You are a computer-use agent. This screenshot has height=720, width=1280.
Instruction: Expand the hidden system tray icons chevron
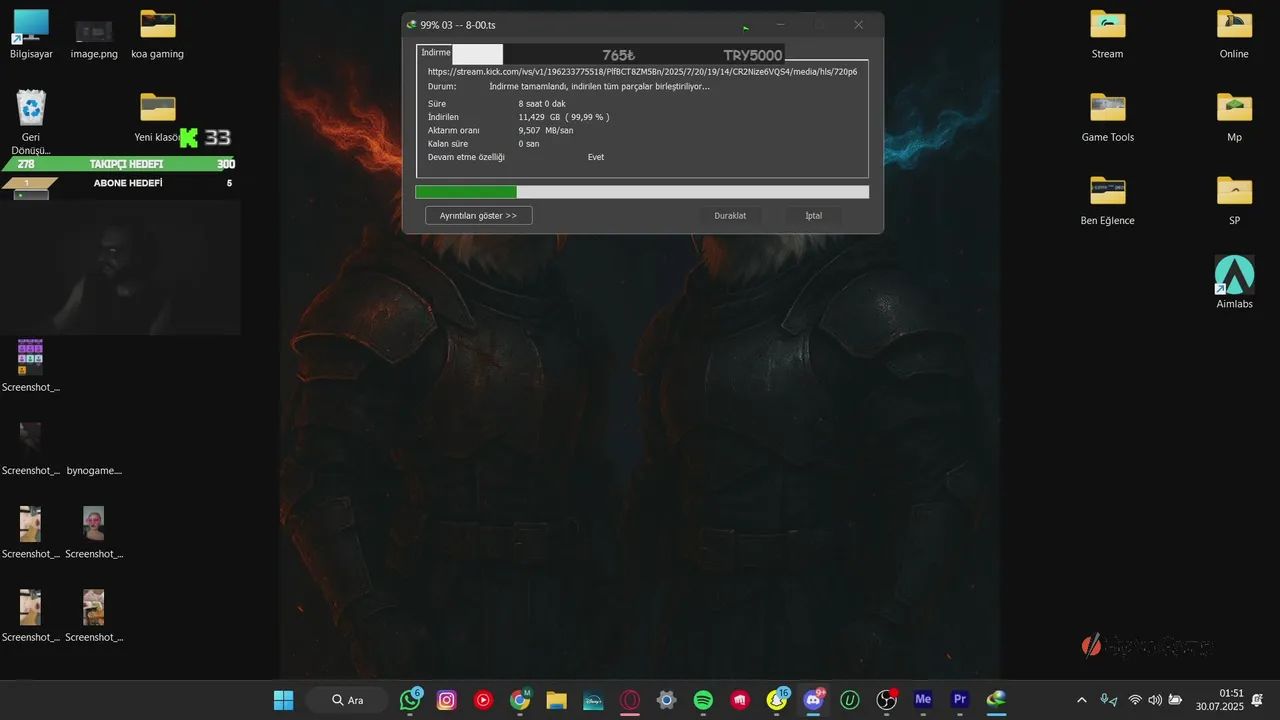pos(1081,700)
